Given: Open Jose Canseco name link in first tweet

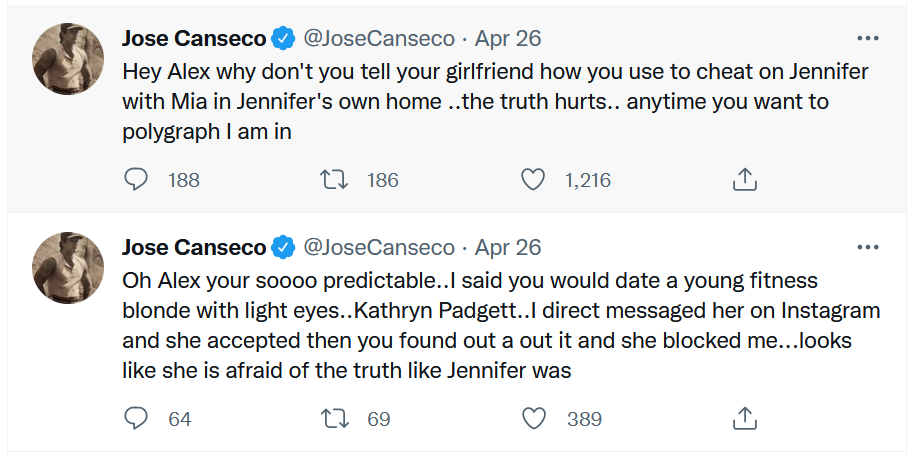Looking at the screenshot, I should [194, 39].
